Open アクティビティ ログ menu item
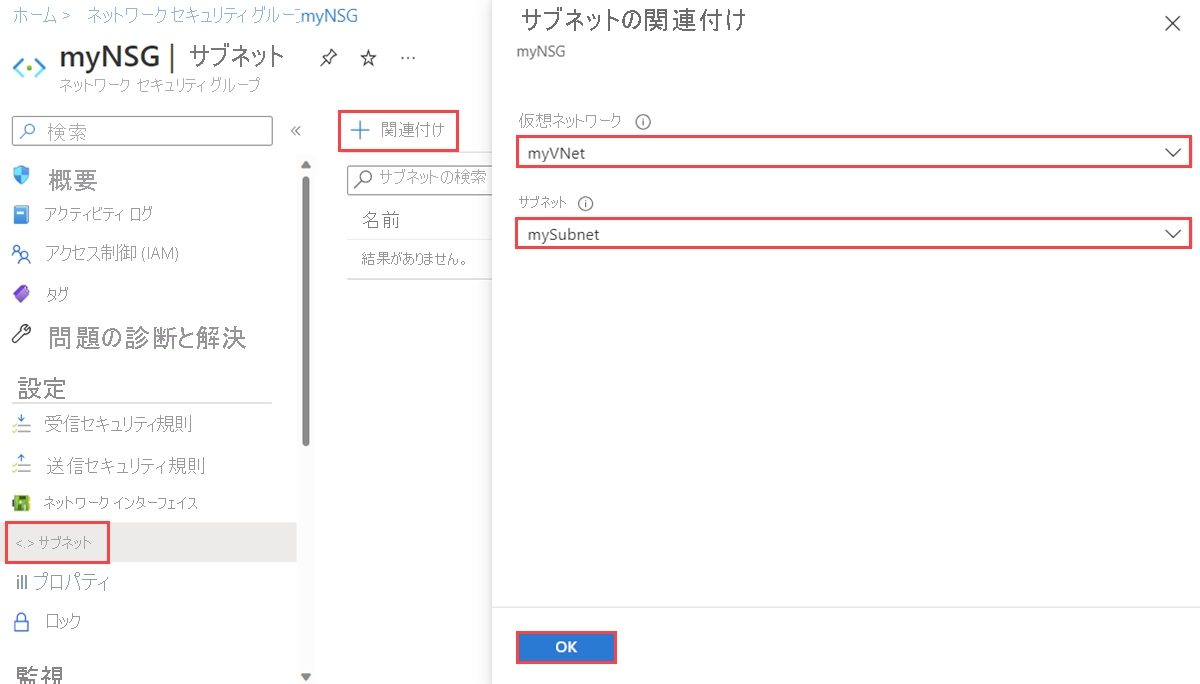Viewport: 1200px width, 684px height. pos(98,214)
